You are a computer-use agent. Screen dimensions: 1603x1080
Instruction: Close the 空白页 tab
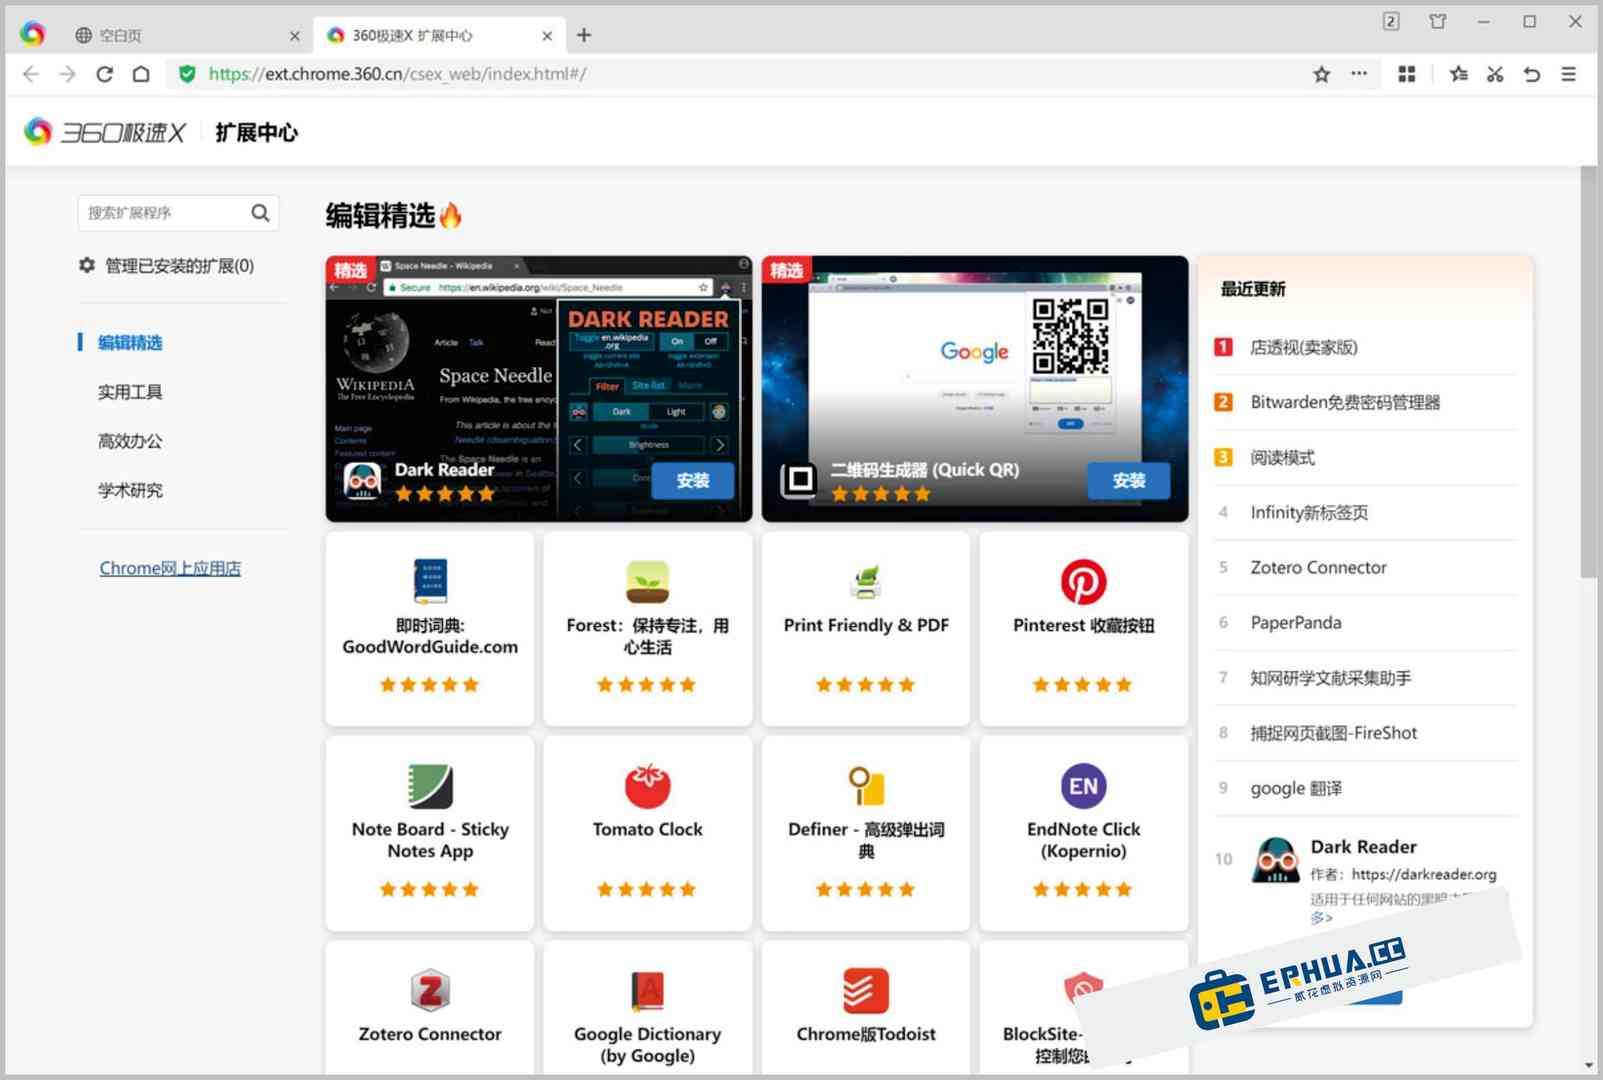[x=294, y=36]
